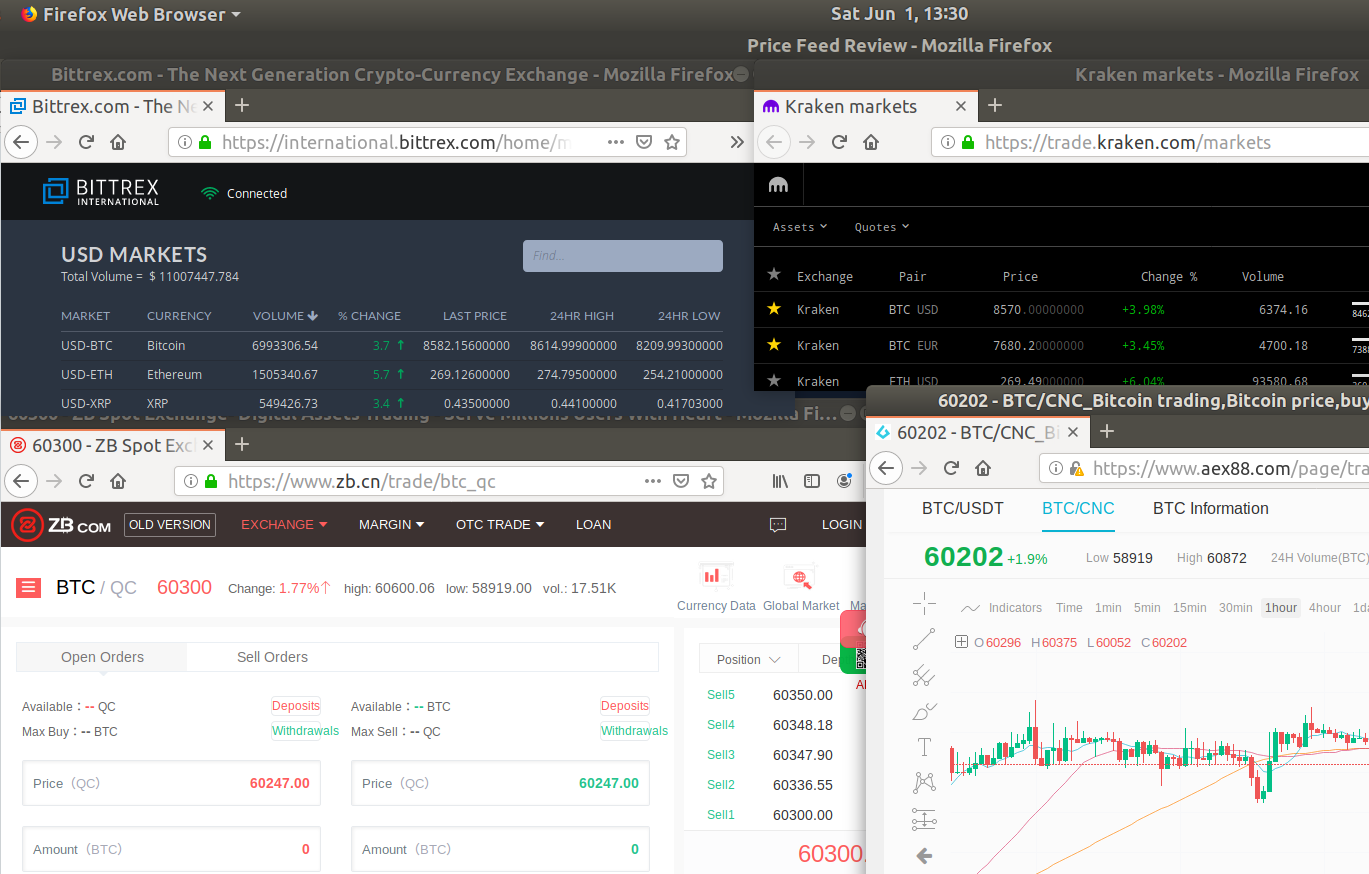Open a new tab in the AEX window

[1106, 431]
